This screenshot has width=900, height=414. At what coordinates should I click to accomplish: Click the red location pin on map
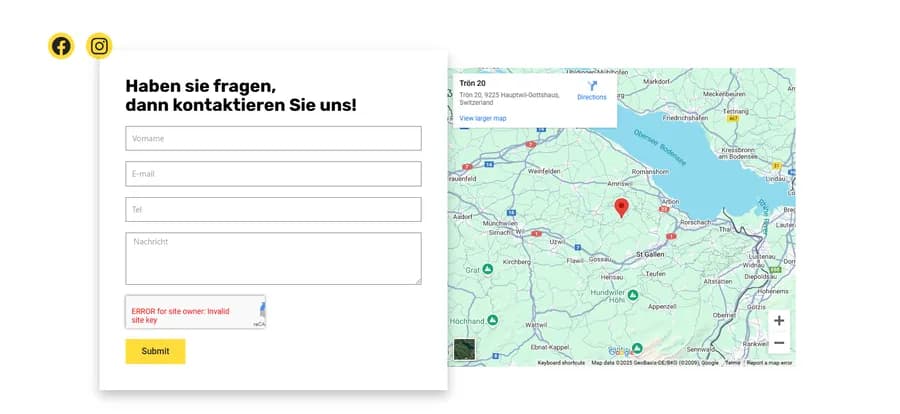click(621, 207)
